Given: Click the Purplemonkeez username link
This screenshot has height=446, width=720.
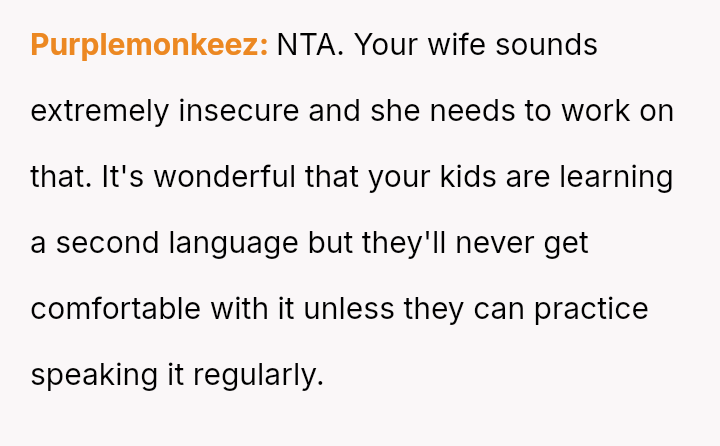Looking at the screenshot, I should (149, 45).
